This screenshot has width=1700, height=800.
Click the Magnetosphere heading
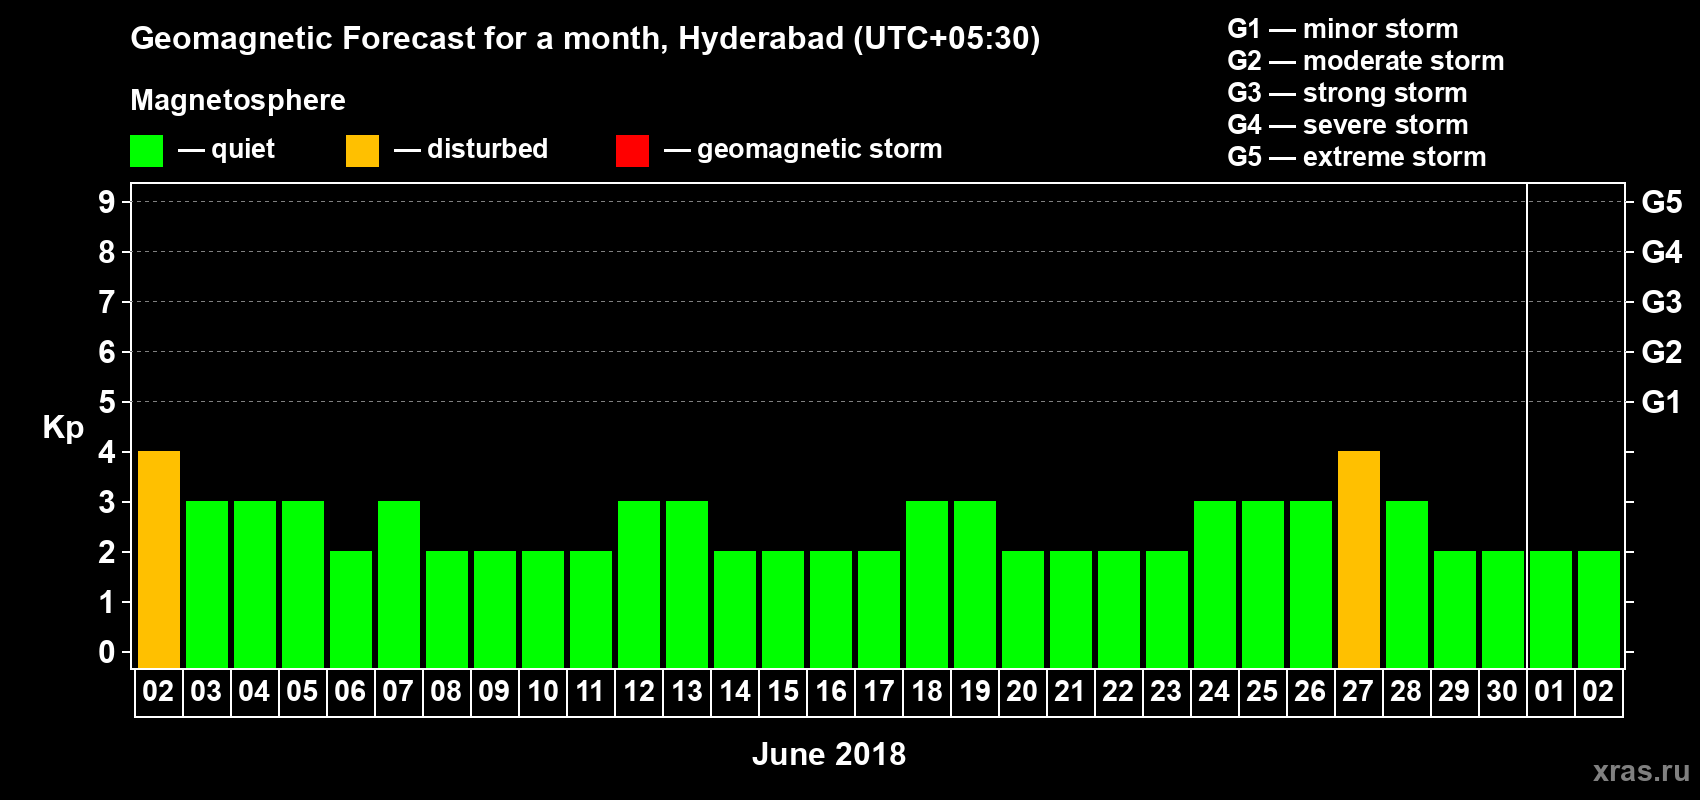pyautogui.click(x=238, y=100)
